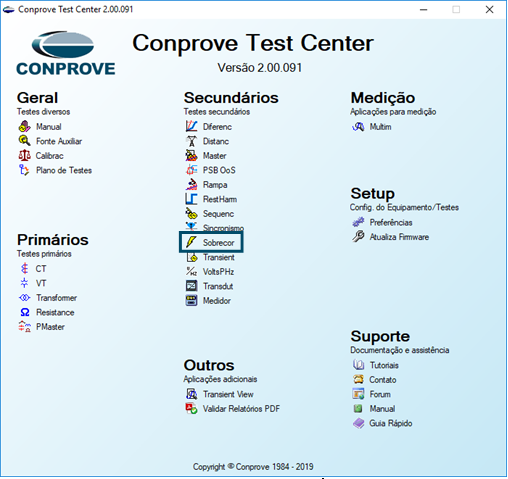Close the Conprove Test Center window

click(x=489, y=9)
